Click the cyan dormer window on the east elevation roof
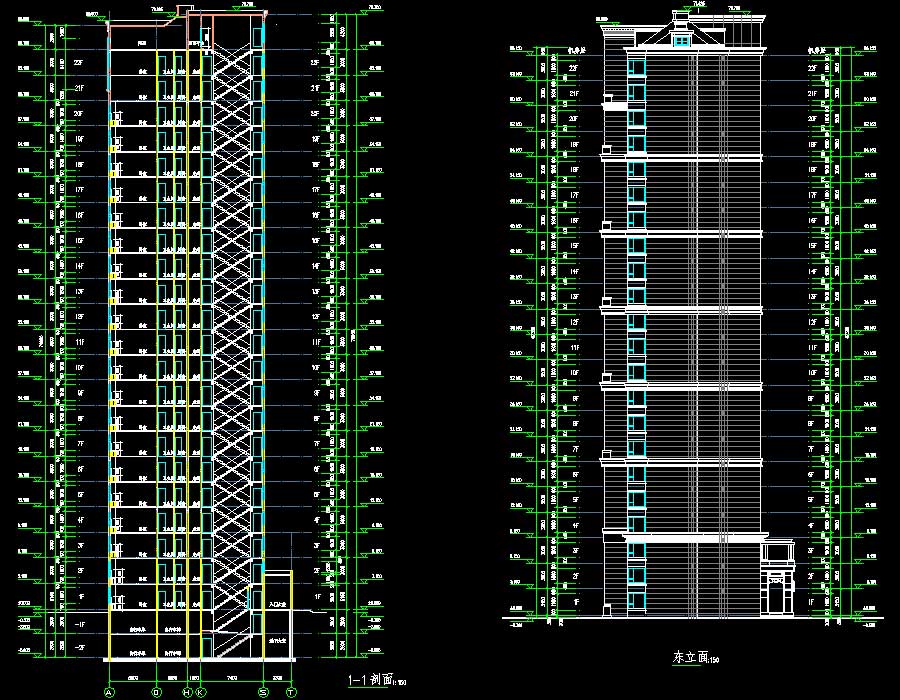The width and height of the screenshot is (900, 700). [681, 41]
